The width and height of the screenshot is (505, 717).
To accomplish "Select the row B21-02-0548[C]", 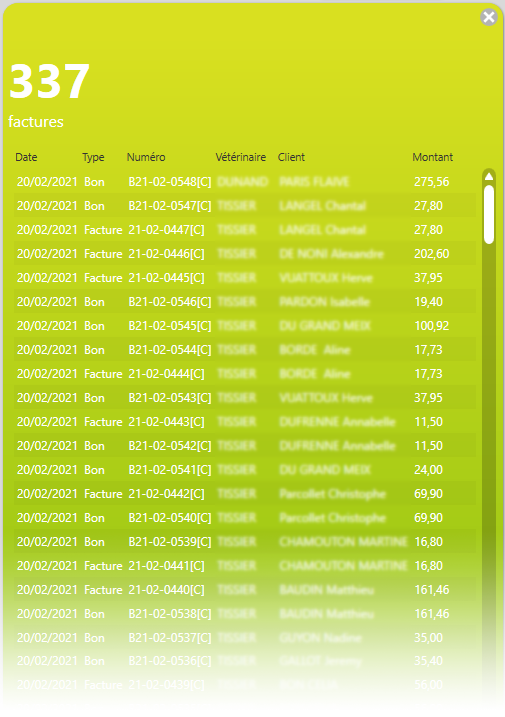I will (245, 182).
